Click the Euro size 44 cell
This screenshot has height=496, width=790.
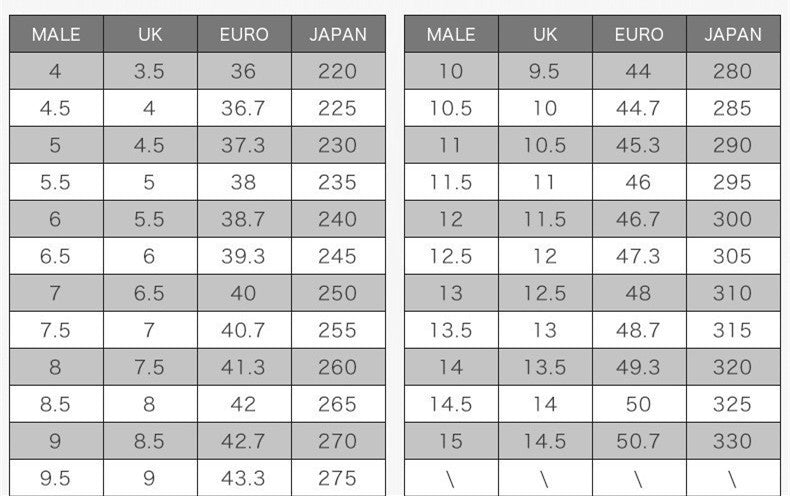point(638,71)
